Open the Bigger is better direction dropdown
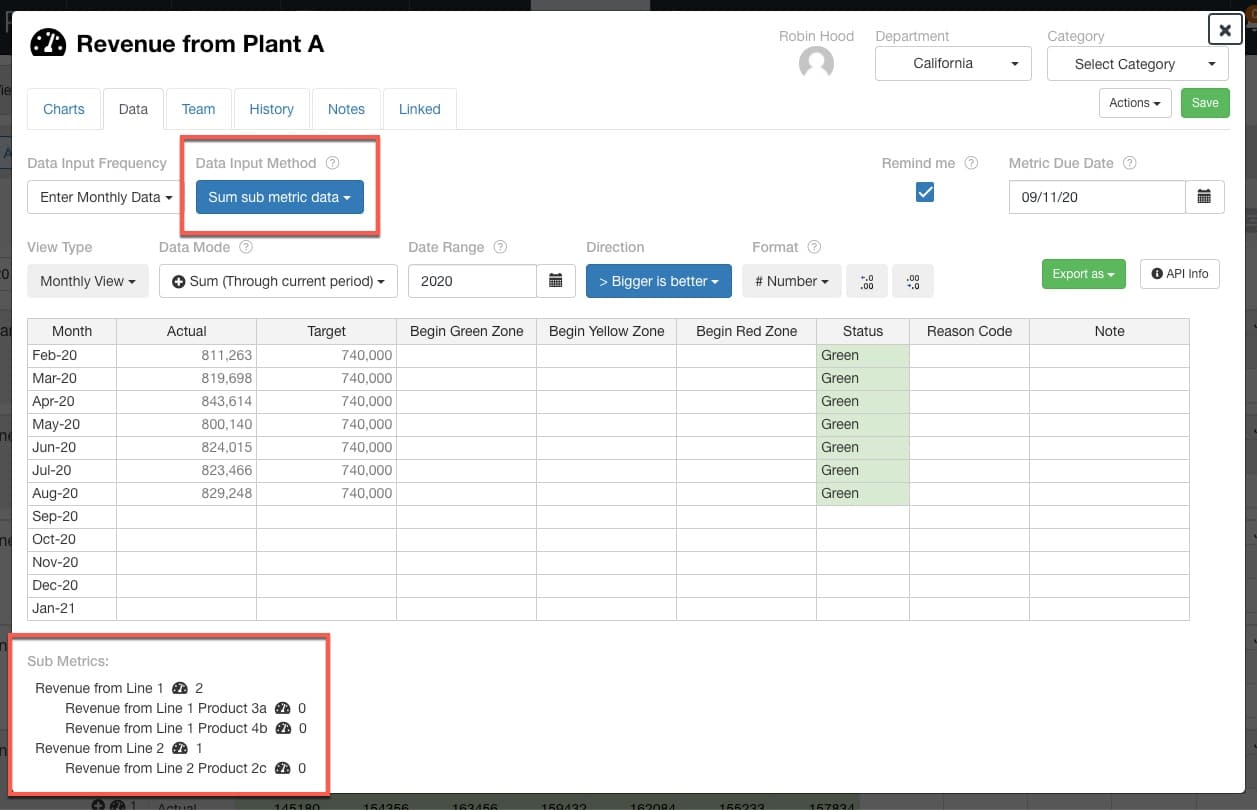Screen dimensions: 1257x810 pyautogui.click(x=659, y=281)
